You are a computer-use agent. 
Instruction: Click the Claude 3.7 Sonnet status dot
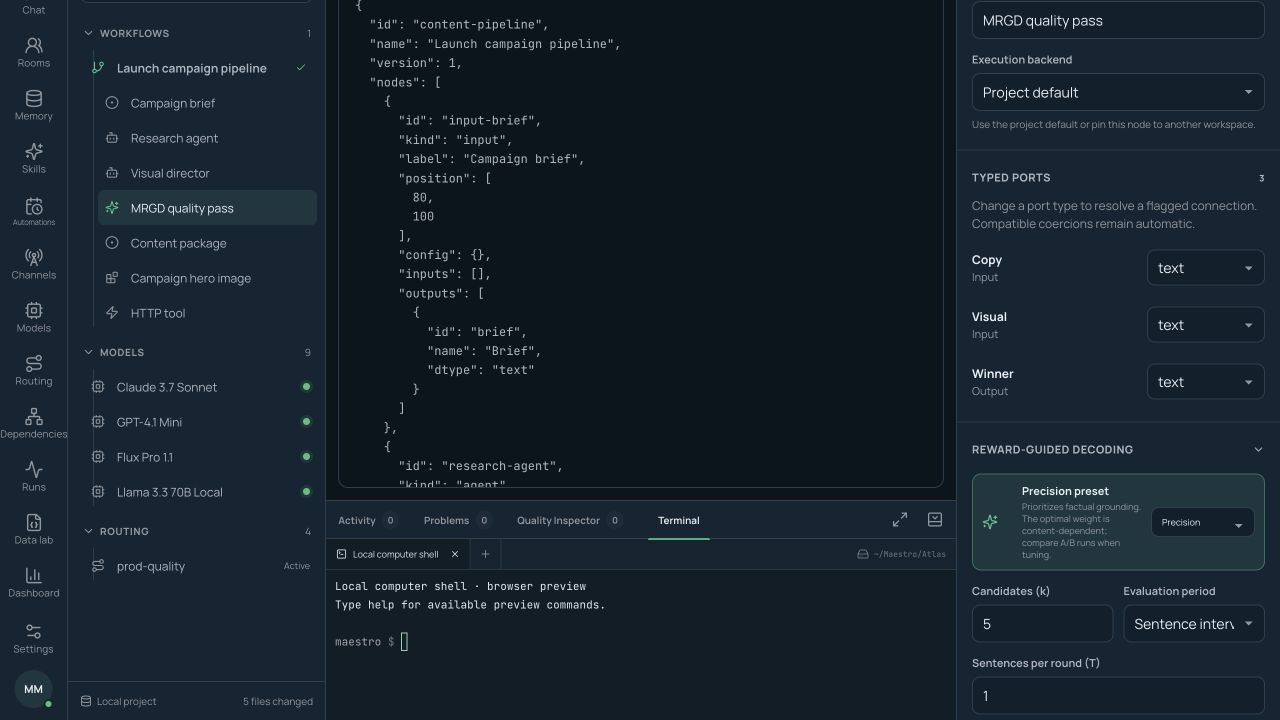(306, 387)
